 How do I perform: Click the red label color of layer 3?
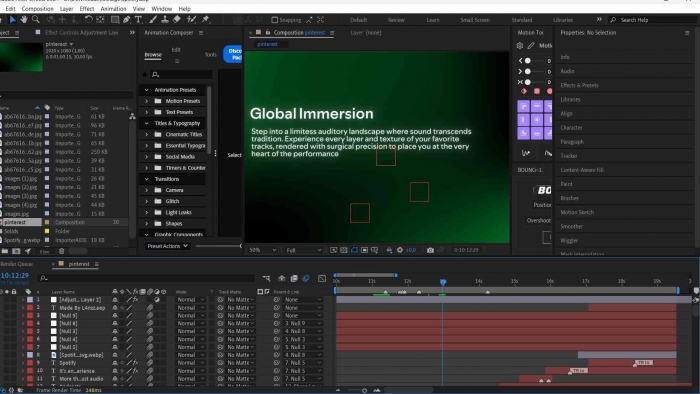click(30, 316)
